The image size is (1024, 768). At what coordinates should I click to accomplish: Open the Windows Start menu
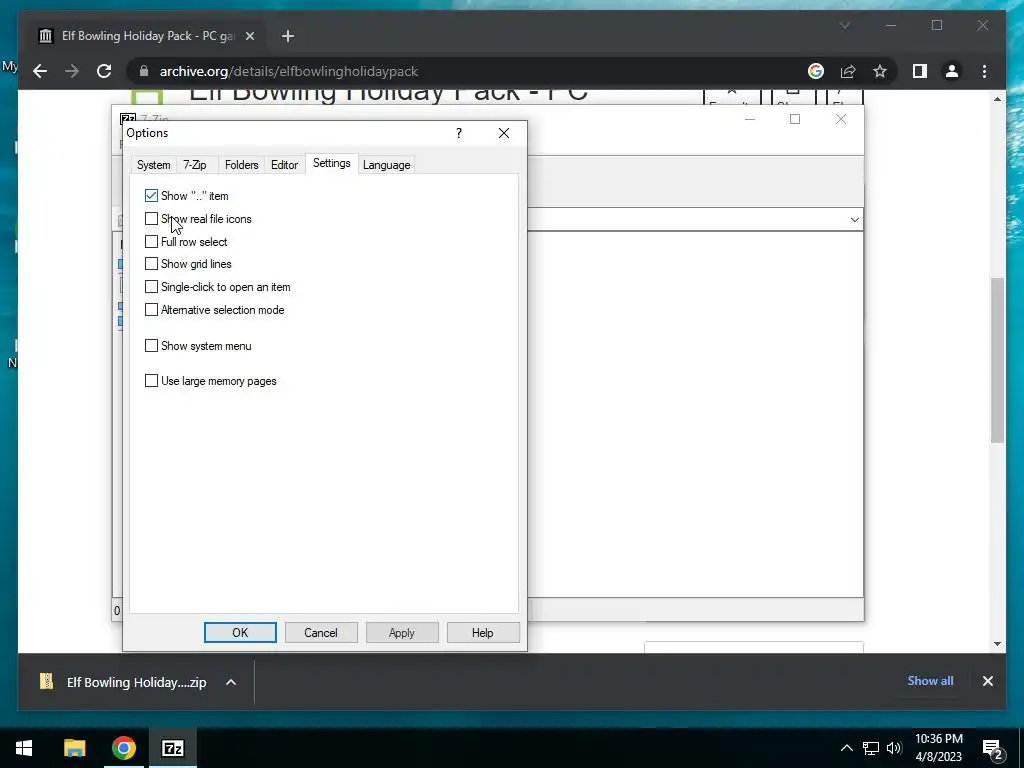click(x=24, y=748)
